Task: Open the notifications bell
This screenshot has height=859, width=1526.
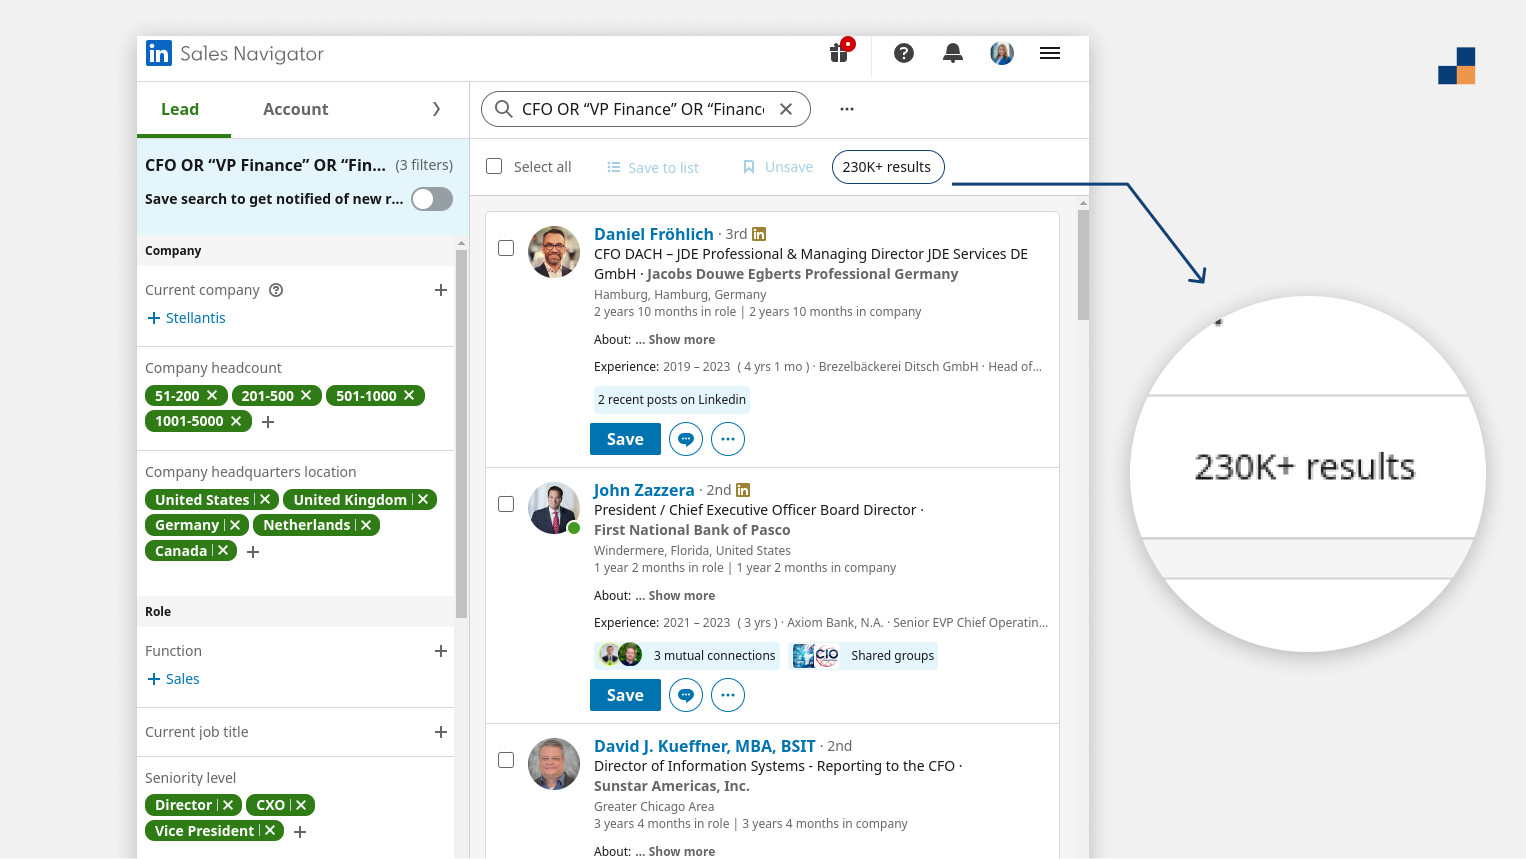Action: pos(953,54)
